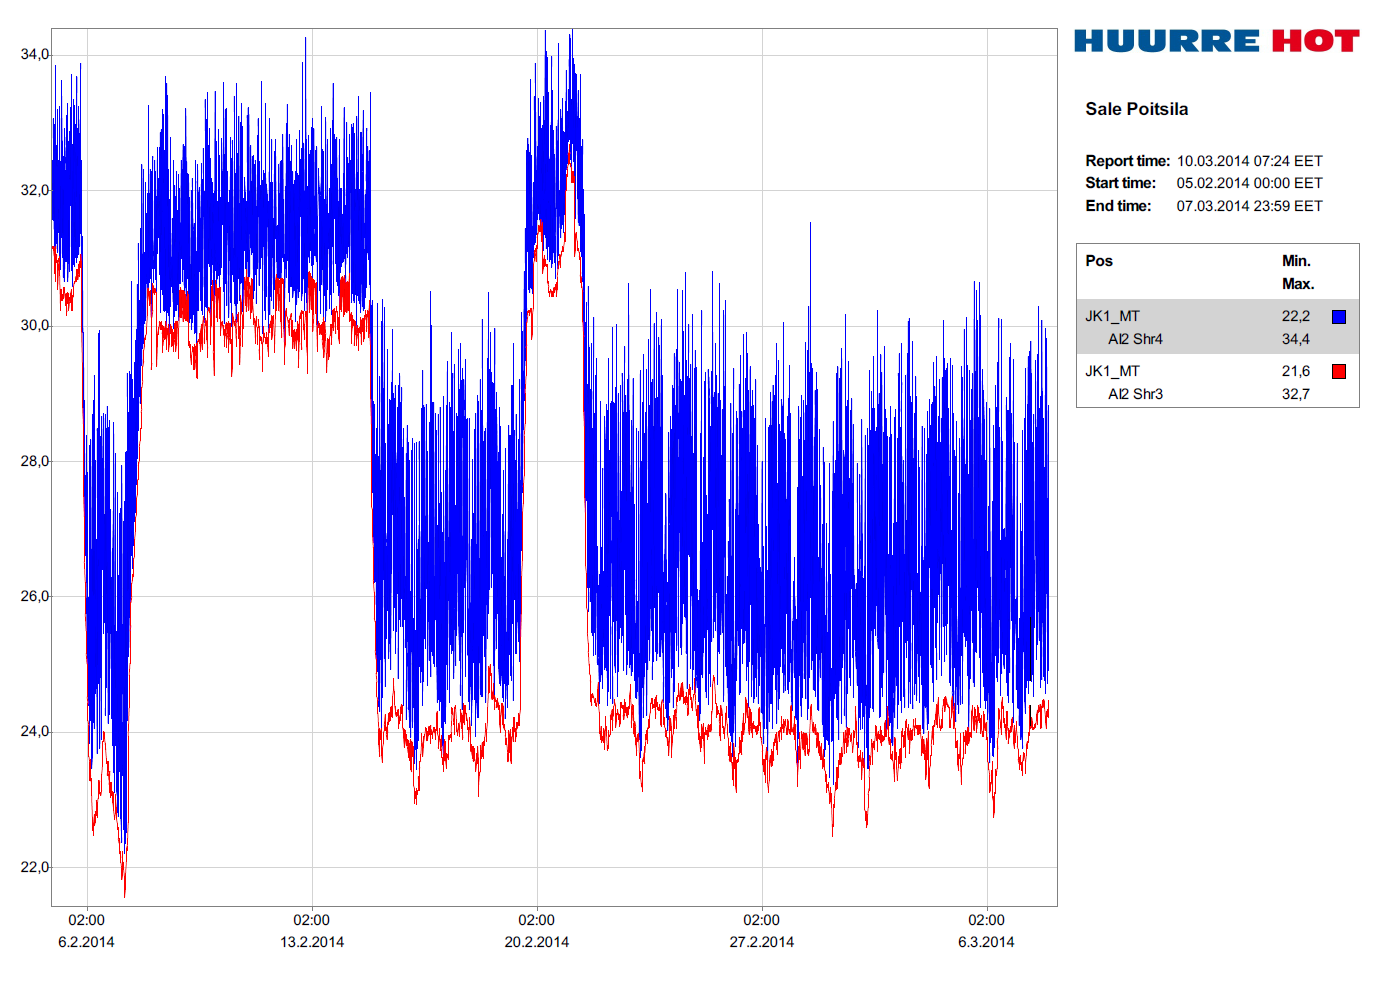
Task: Click the 'Min.' column header
Action: 1296,261
